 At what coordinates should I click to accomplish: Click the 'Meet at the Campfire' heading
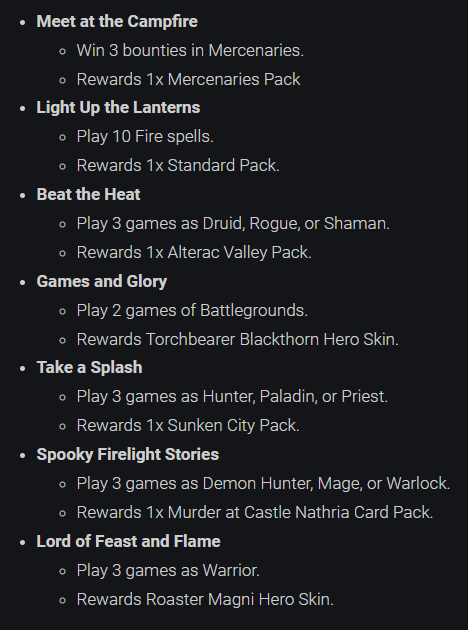point(117,21)
